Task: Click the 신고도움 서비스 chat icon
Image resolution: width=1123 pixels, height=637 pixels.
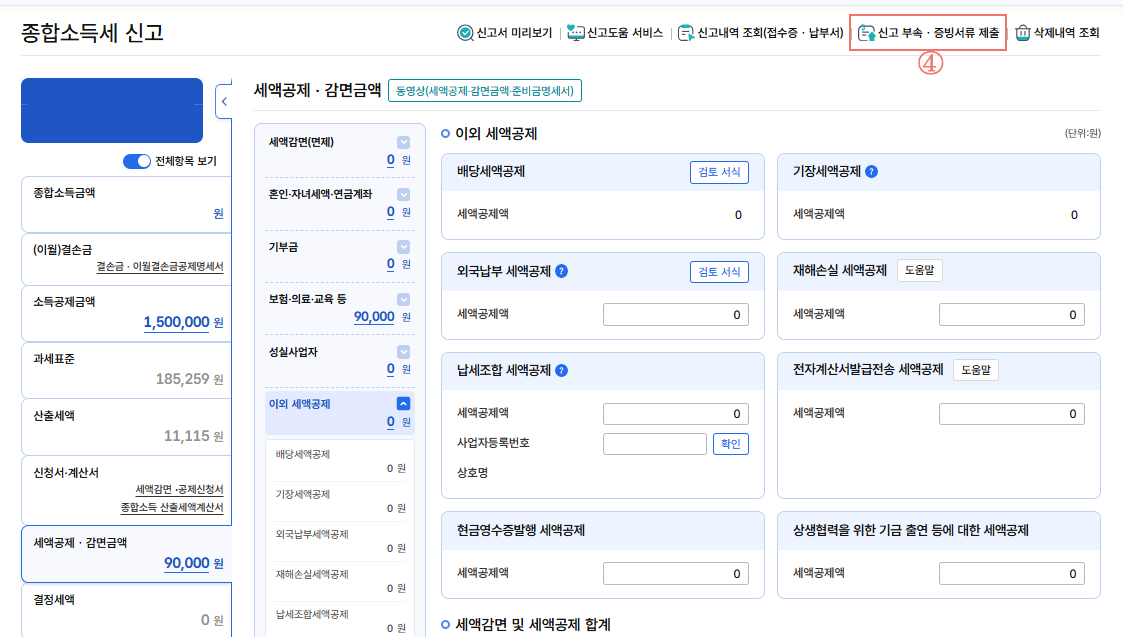Action: pos(575,33)
